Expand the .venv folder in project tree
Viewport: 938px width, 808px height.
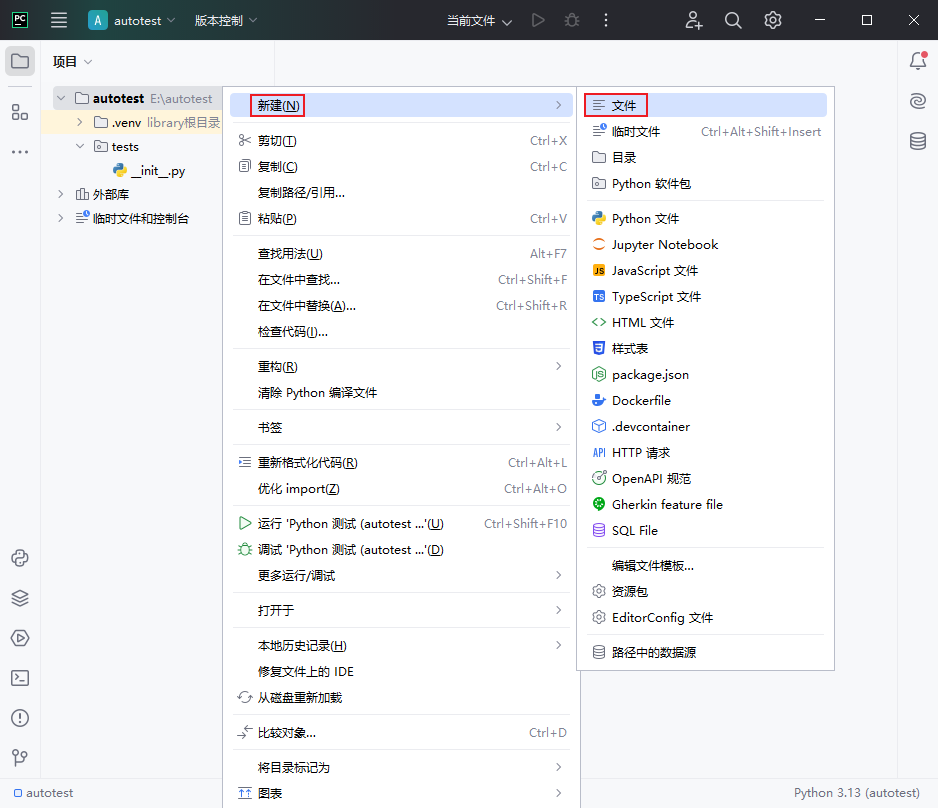point(80,122)
